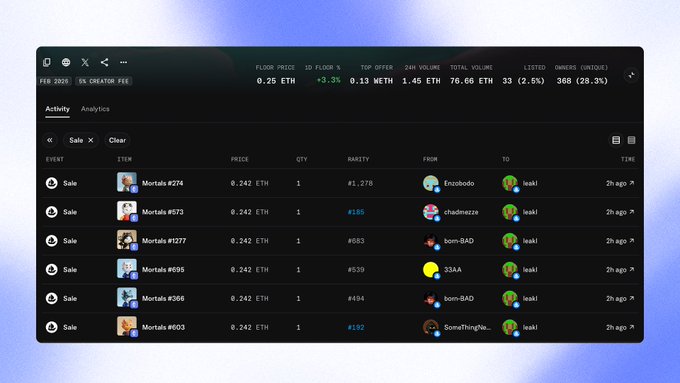Click the Mortals #603 thumbnail

(x=127, y=326)
